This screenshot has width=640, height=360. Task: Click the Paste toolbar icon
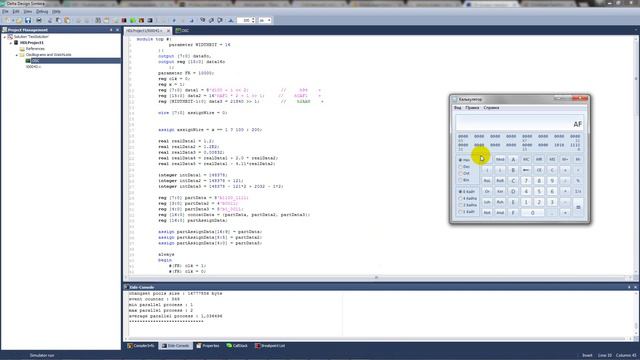(67, 20)
